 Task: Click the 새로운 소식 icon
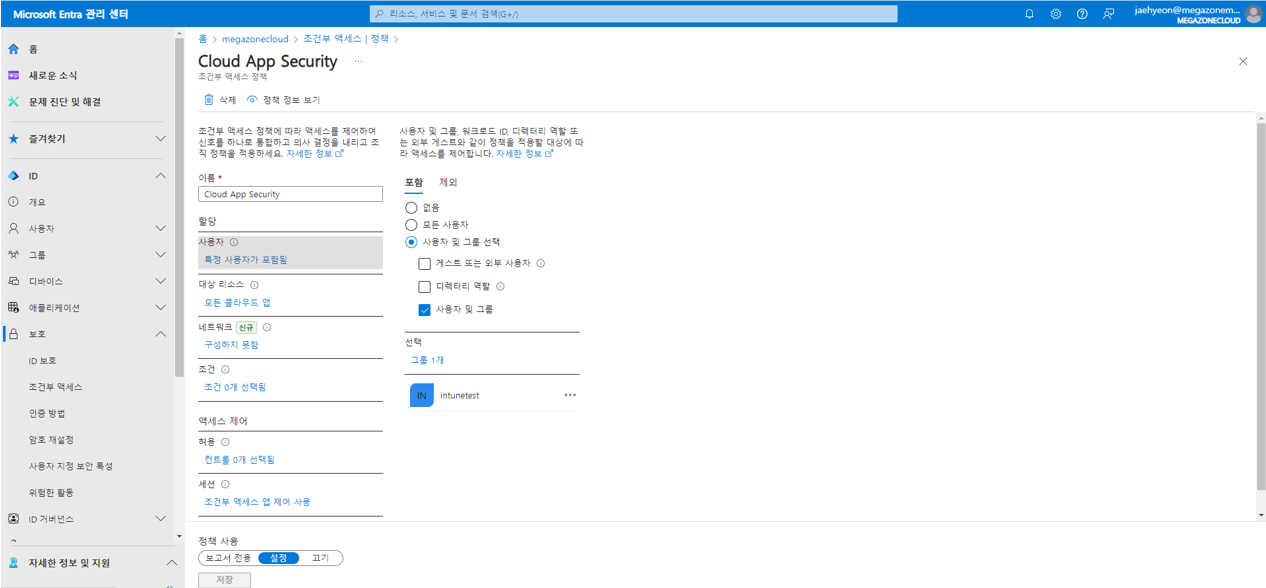point(13,75)
